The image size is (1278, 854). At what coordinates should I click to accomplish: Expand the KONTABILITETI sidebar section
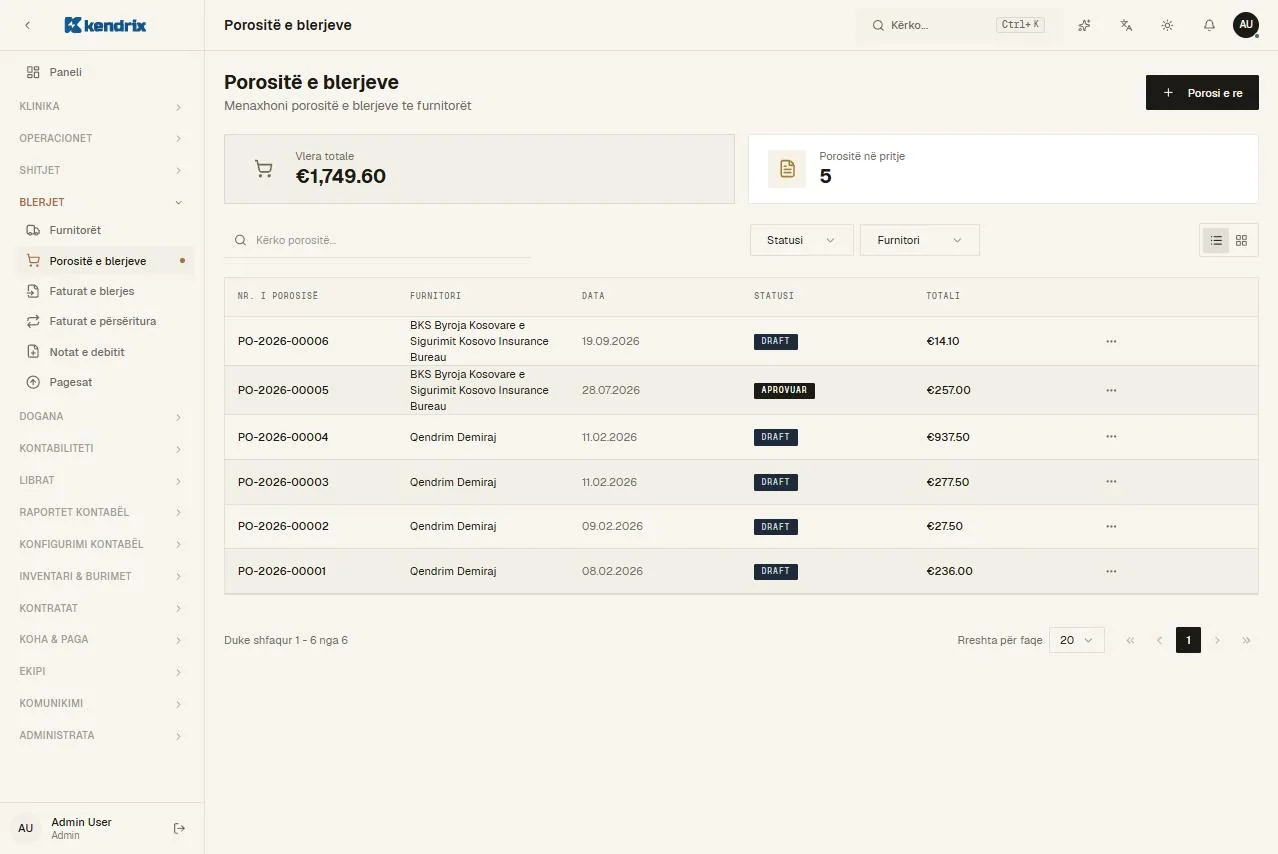point(102,448)
